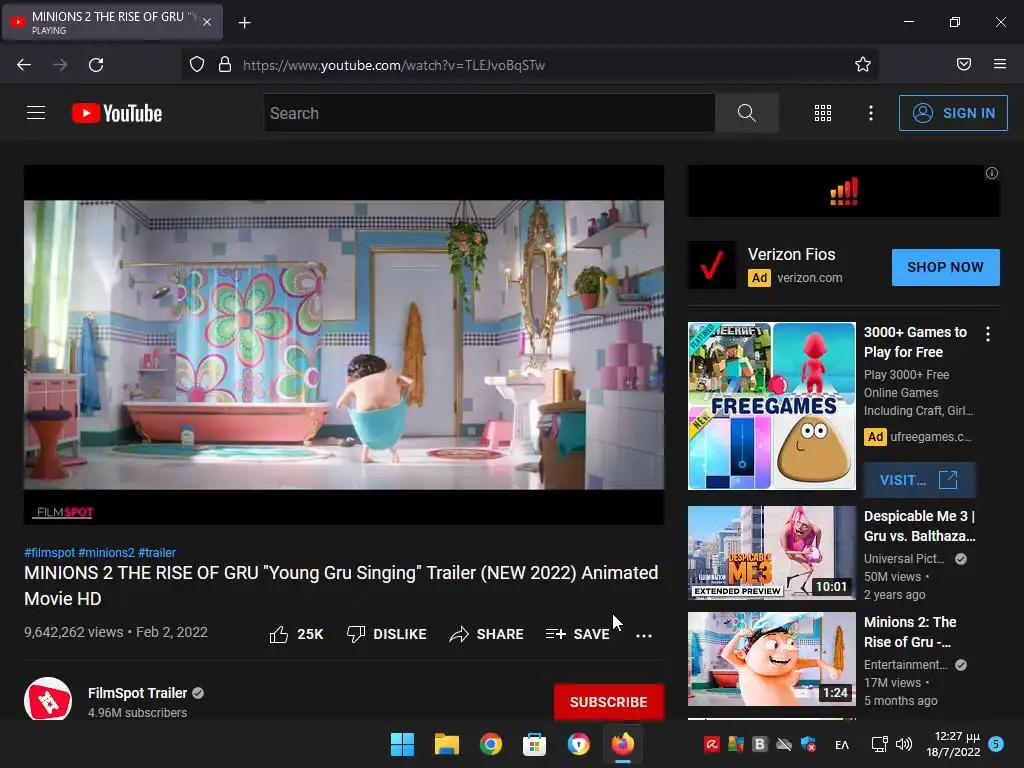Open the notification count badge
Image resolution: width=1024 pixels, height=768 pixels.
click(x=996, y=744)
